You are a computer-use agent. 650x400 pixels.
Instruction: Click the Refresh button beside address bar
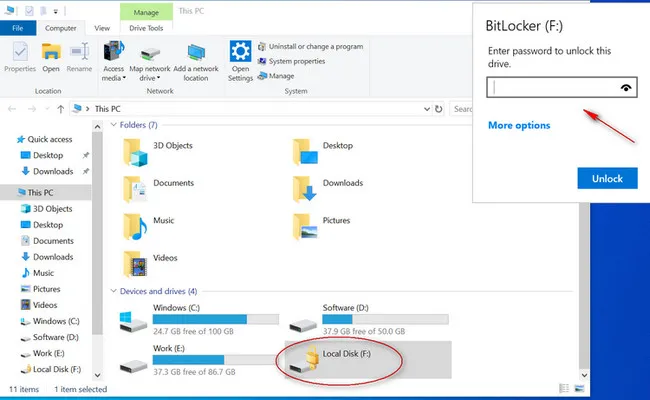pyautogui.click(x=438, y=109)
